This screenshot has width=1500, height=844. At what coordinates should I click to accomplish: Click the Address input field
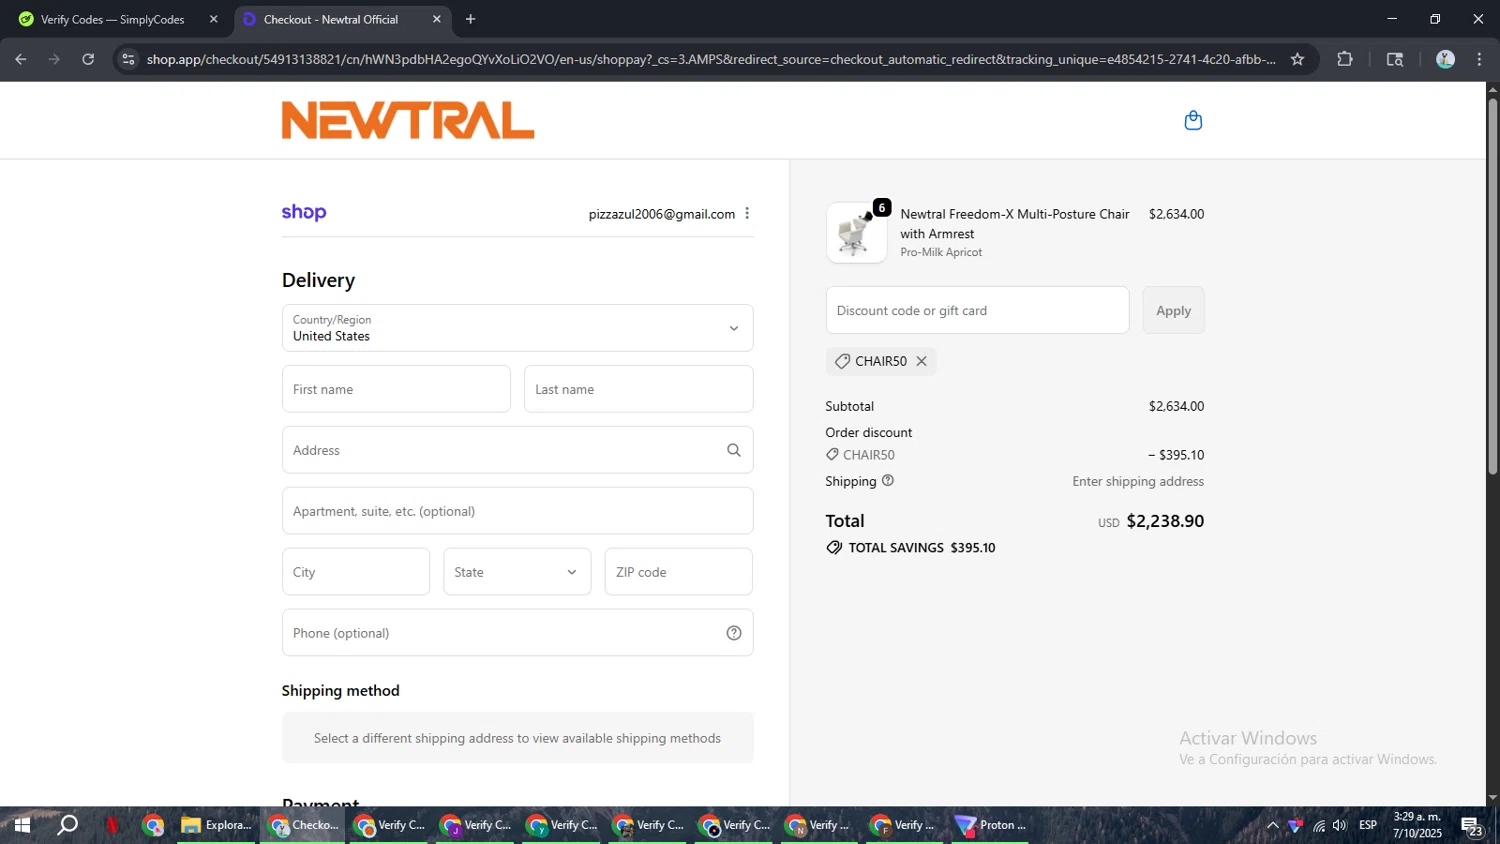518,450
